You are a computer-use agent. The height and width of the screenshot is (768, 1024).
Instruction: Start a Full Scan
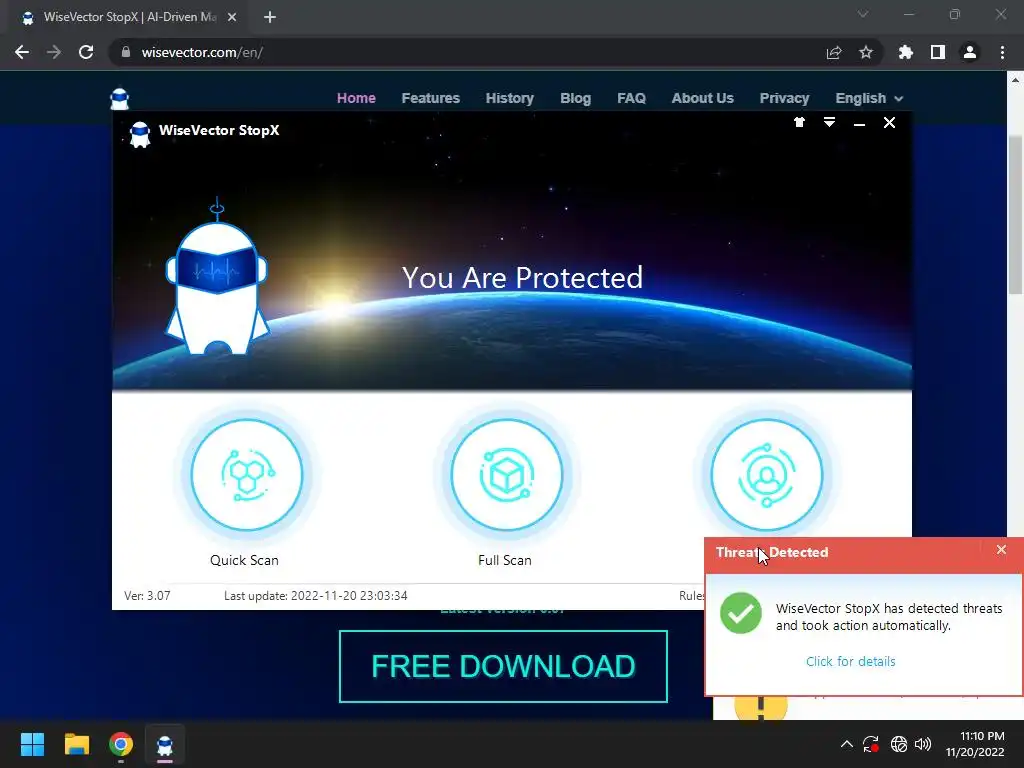(506, 475)
